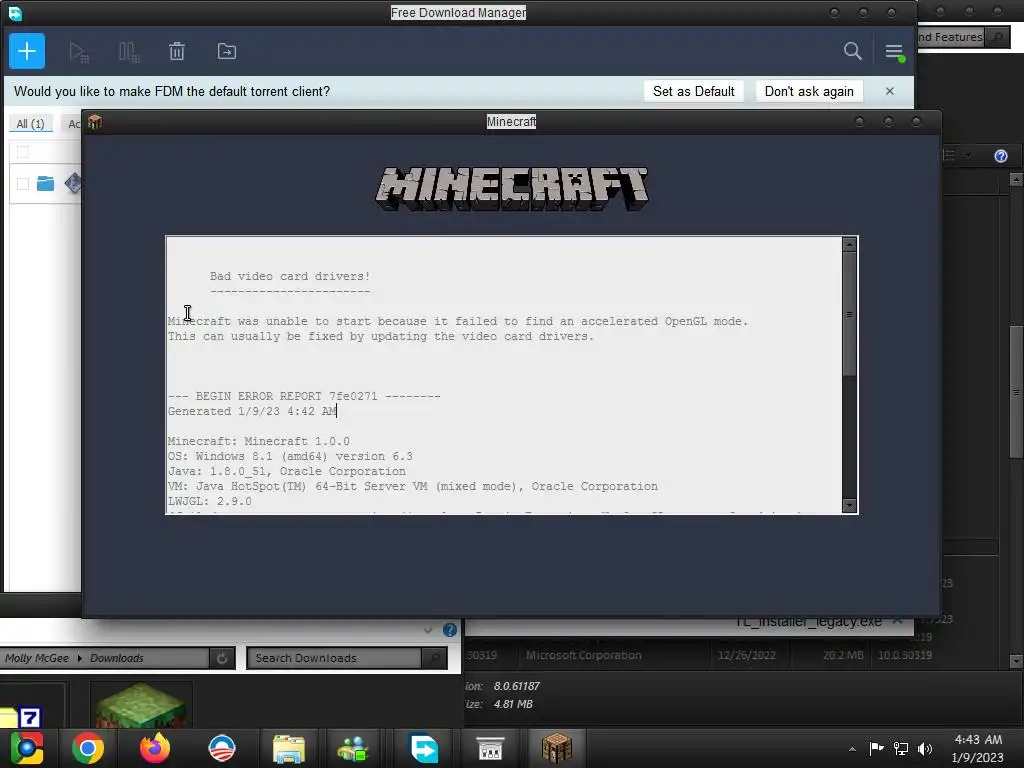1024x768 pixels.
Task: Expand the ribbon chevron in Downloads window
Action: 428,630
